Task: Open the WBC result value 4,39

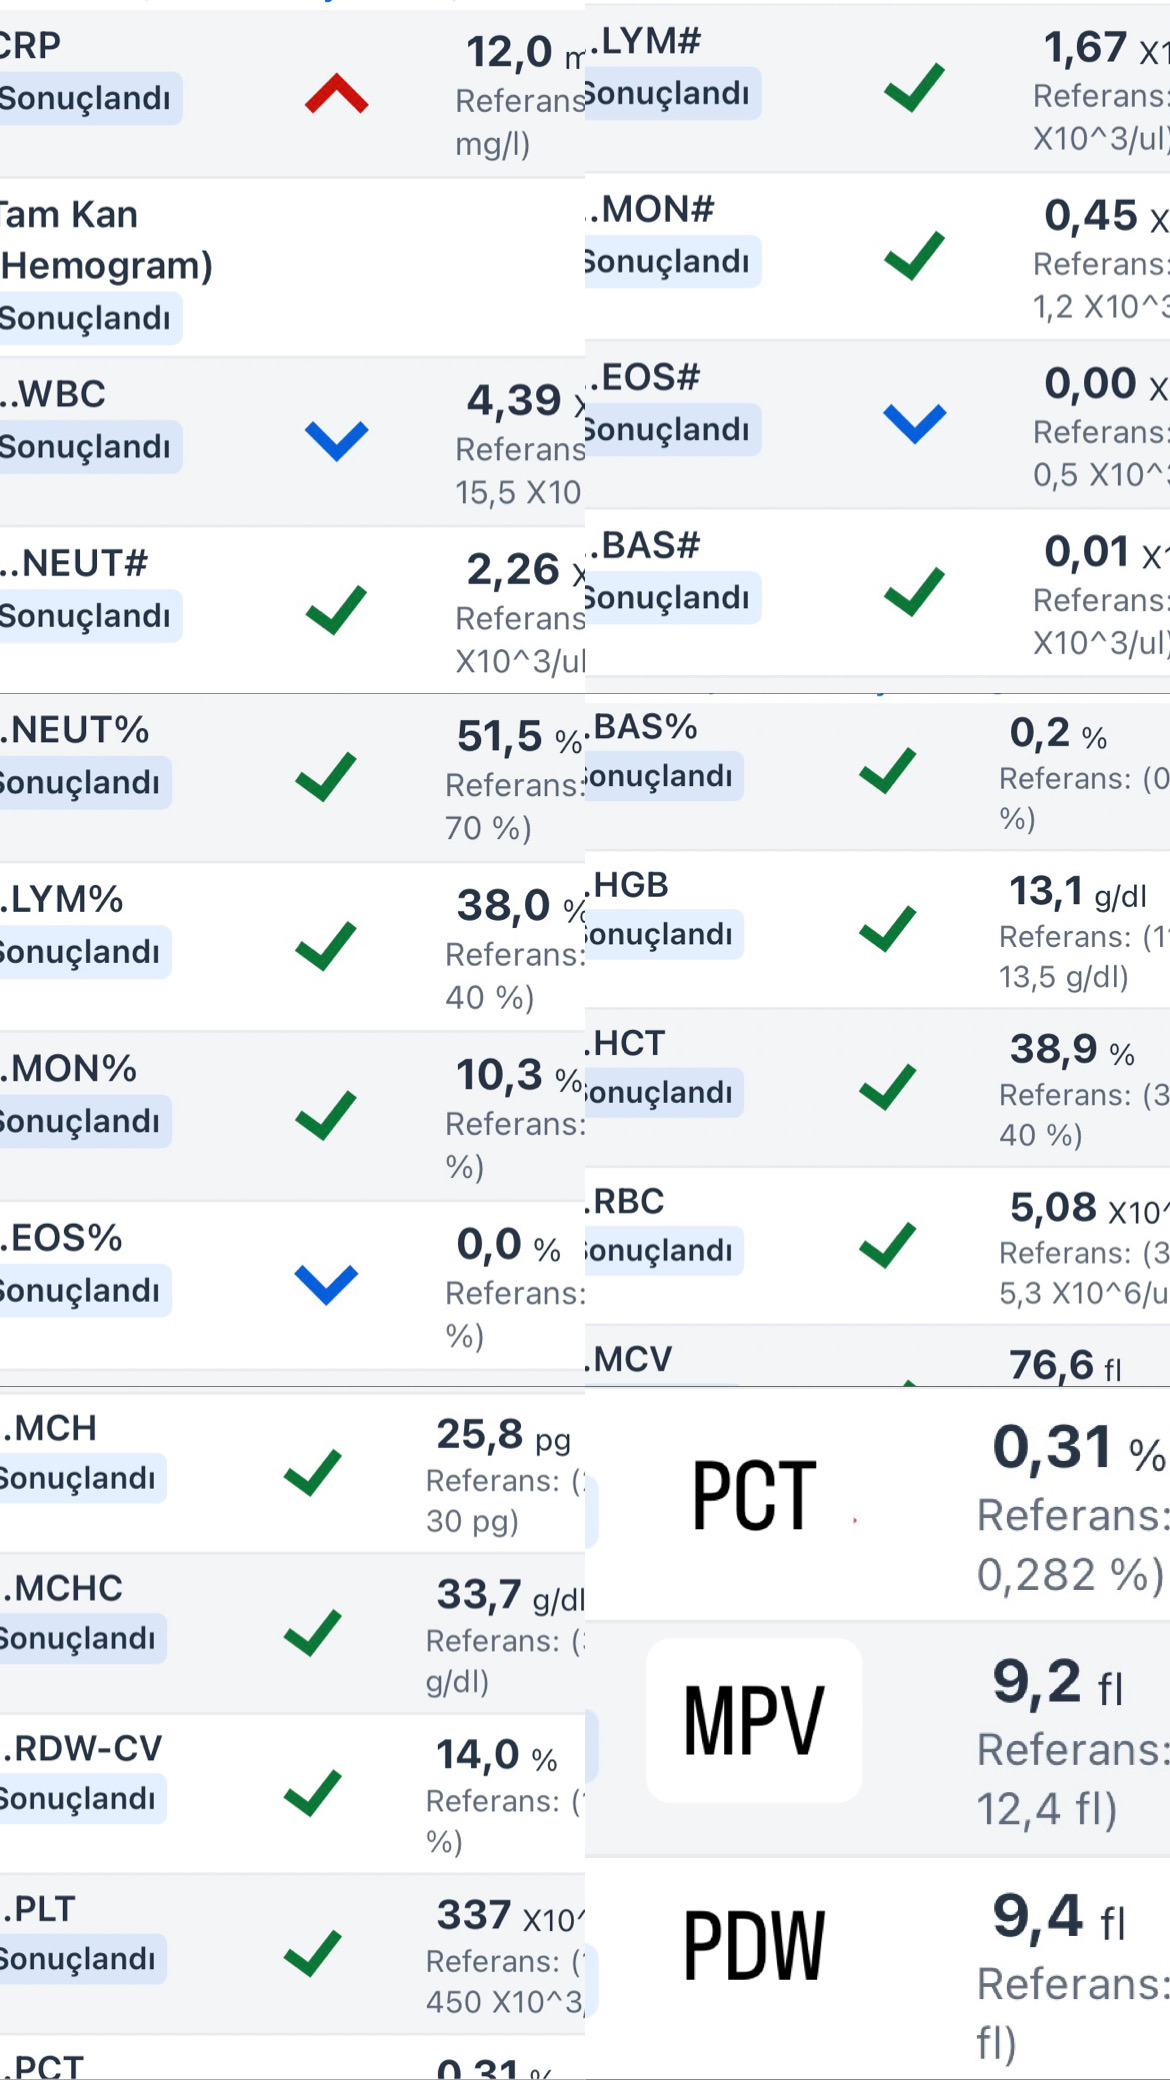Action: (514, 400)
